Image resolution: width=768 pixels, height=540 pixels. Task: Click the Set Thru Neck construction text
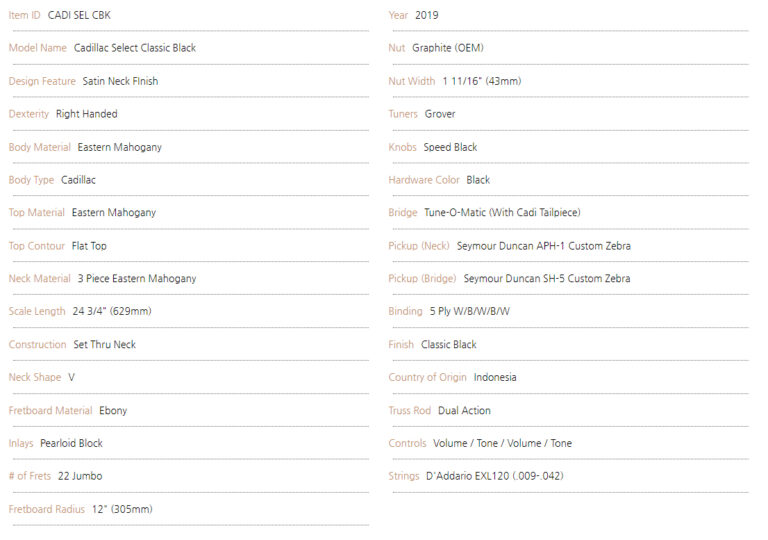click(x=104, y=344)
